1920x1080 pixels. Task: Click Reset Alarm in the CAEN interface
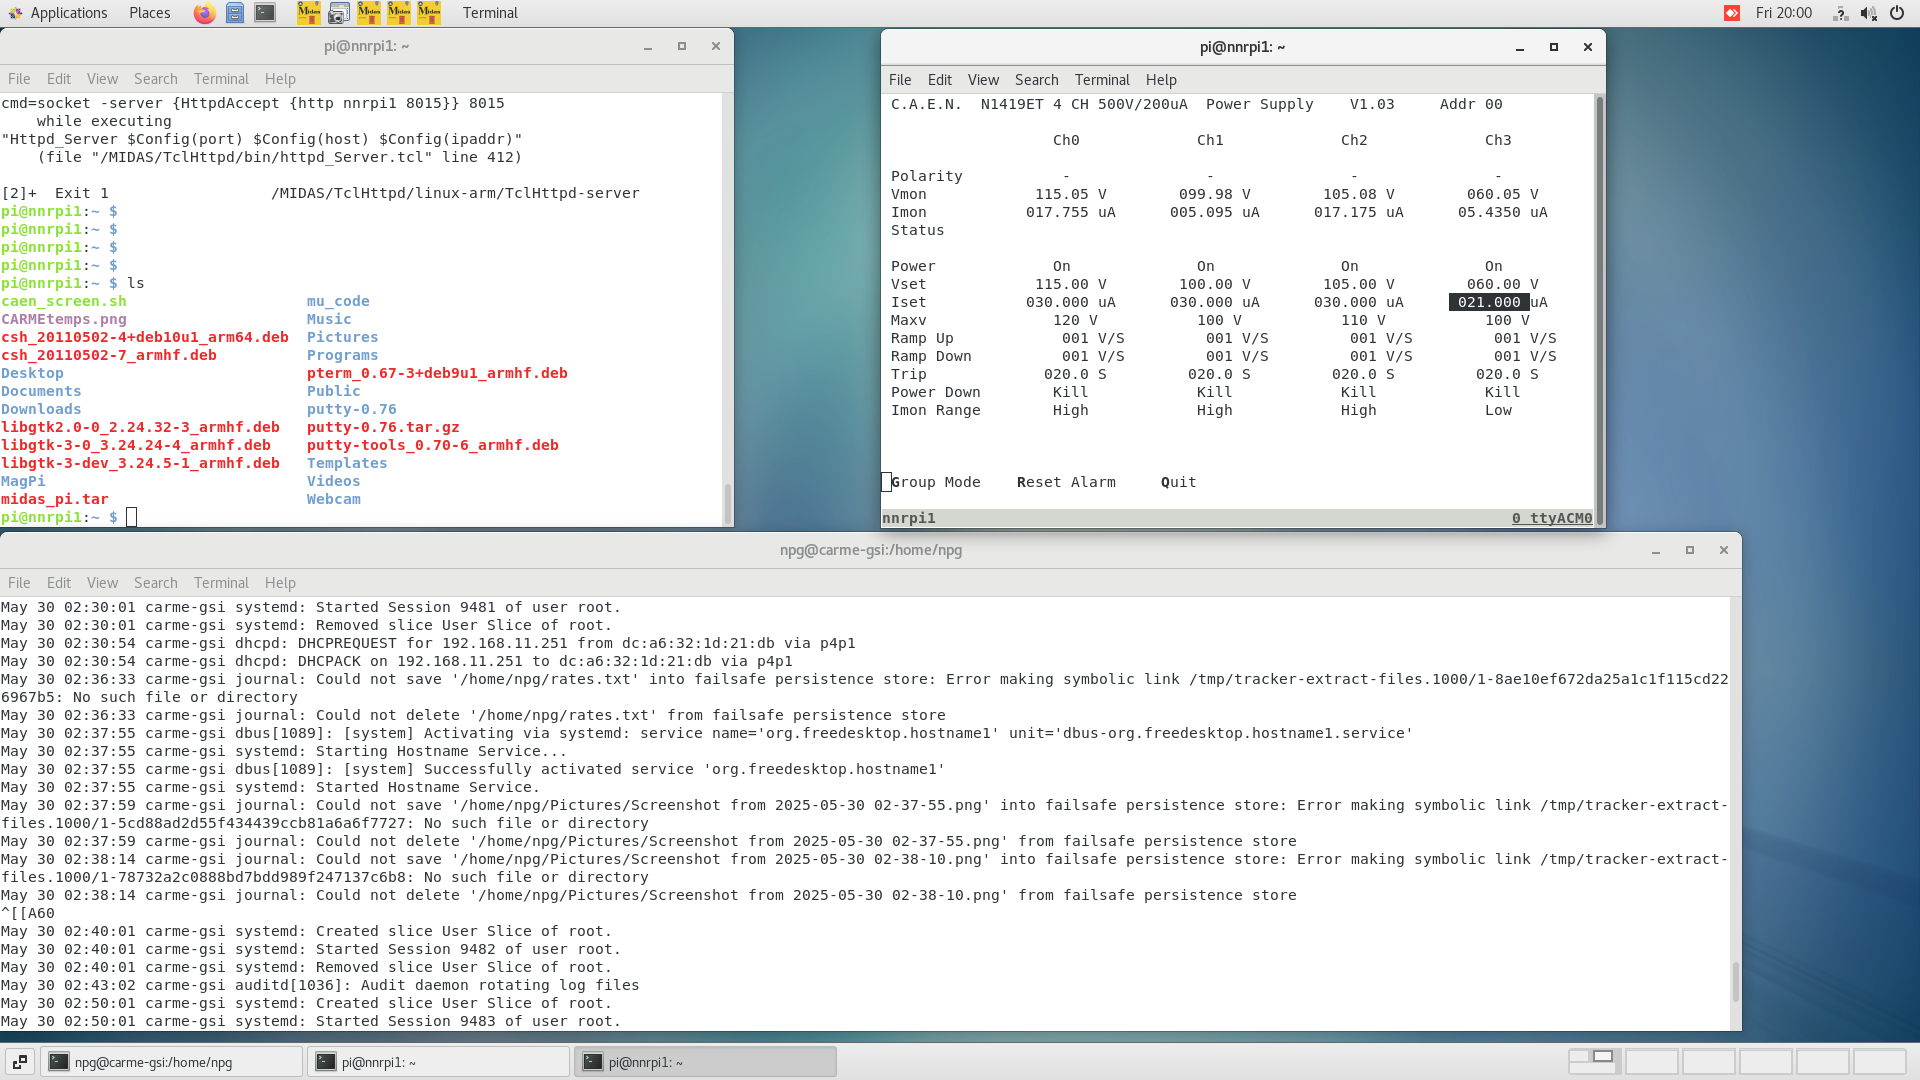1066,482
